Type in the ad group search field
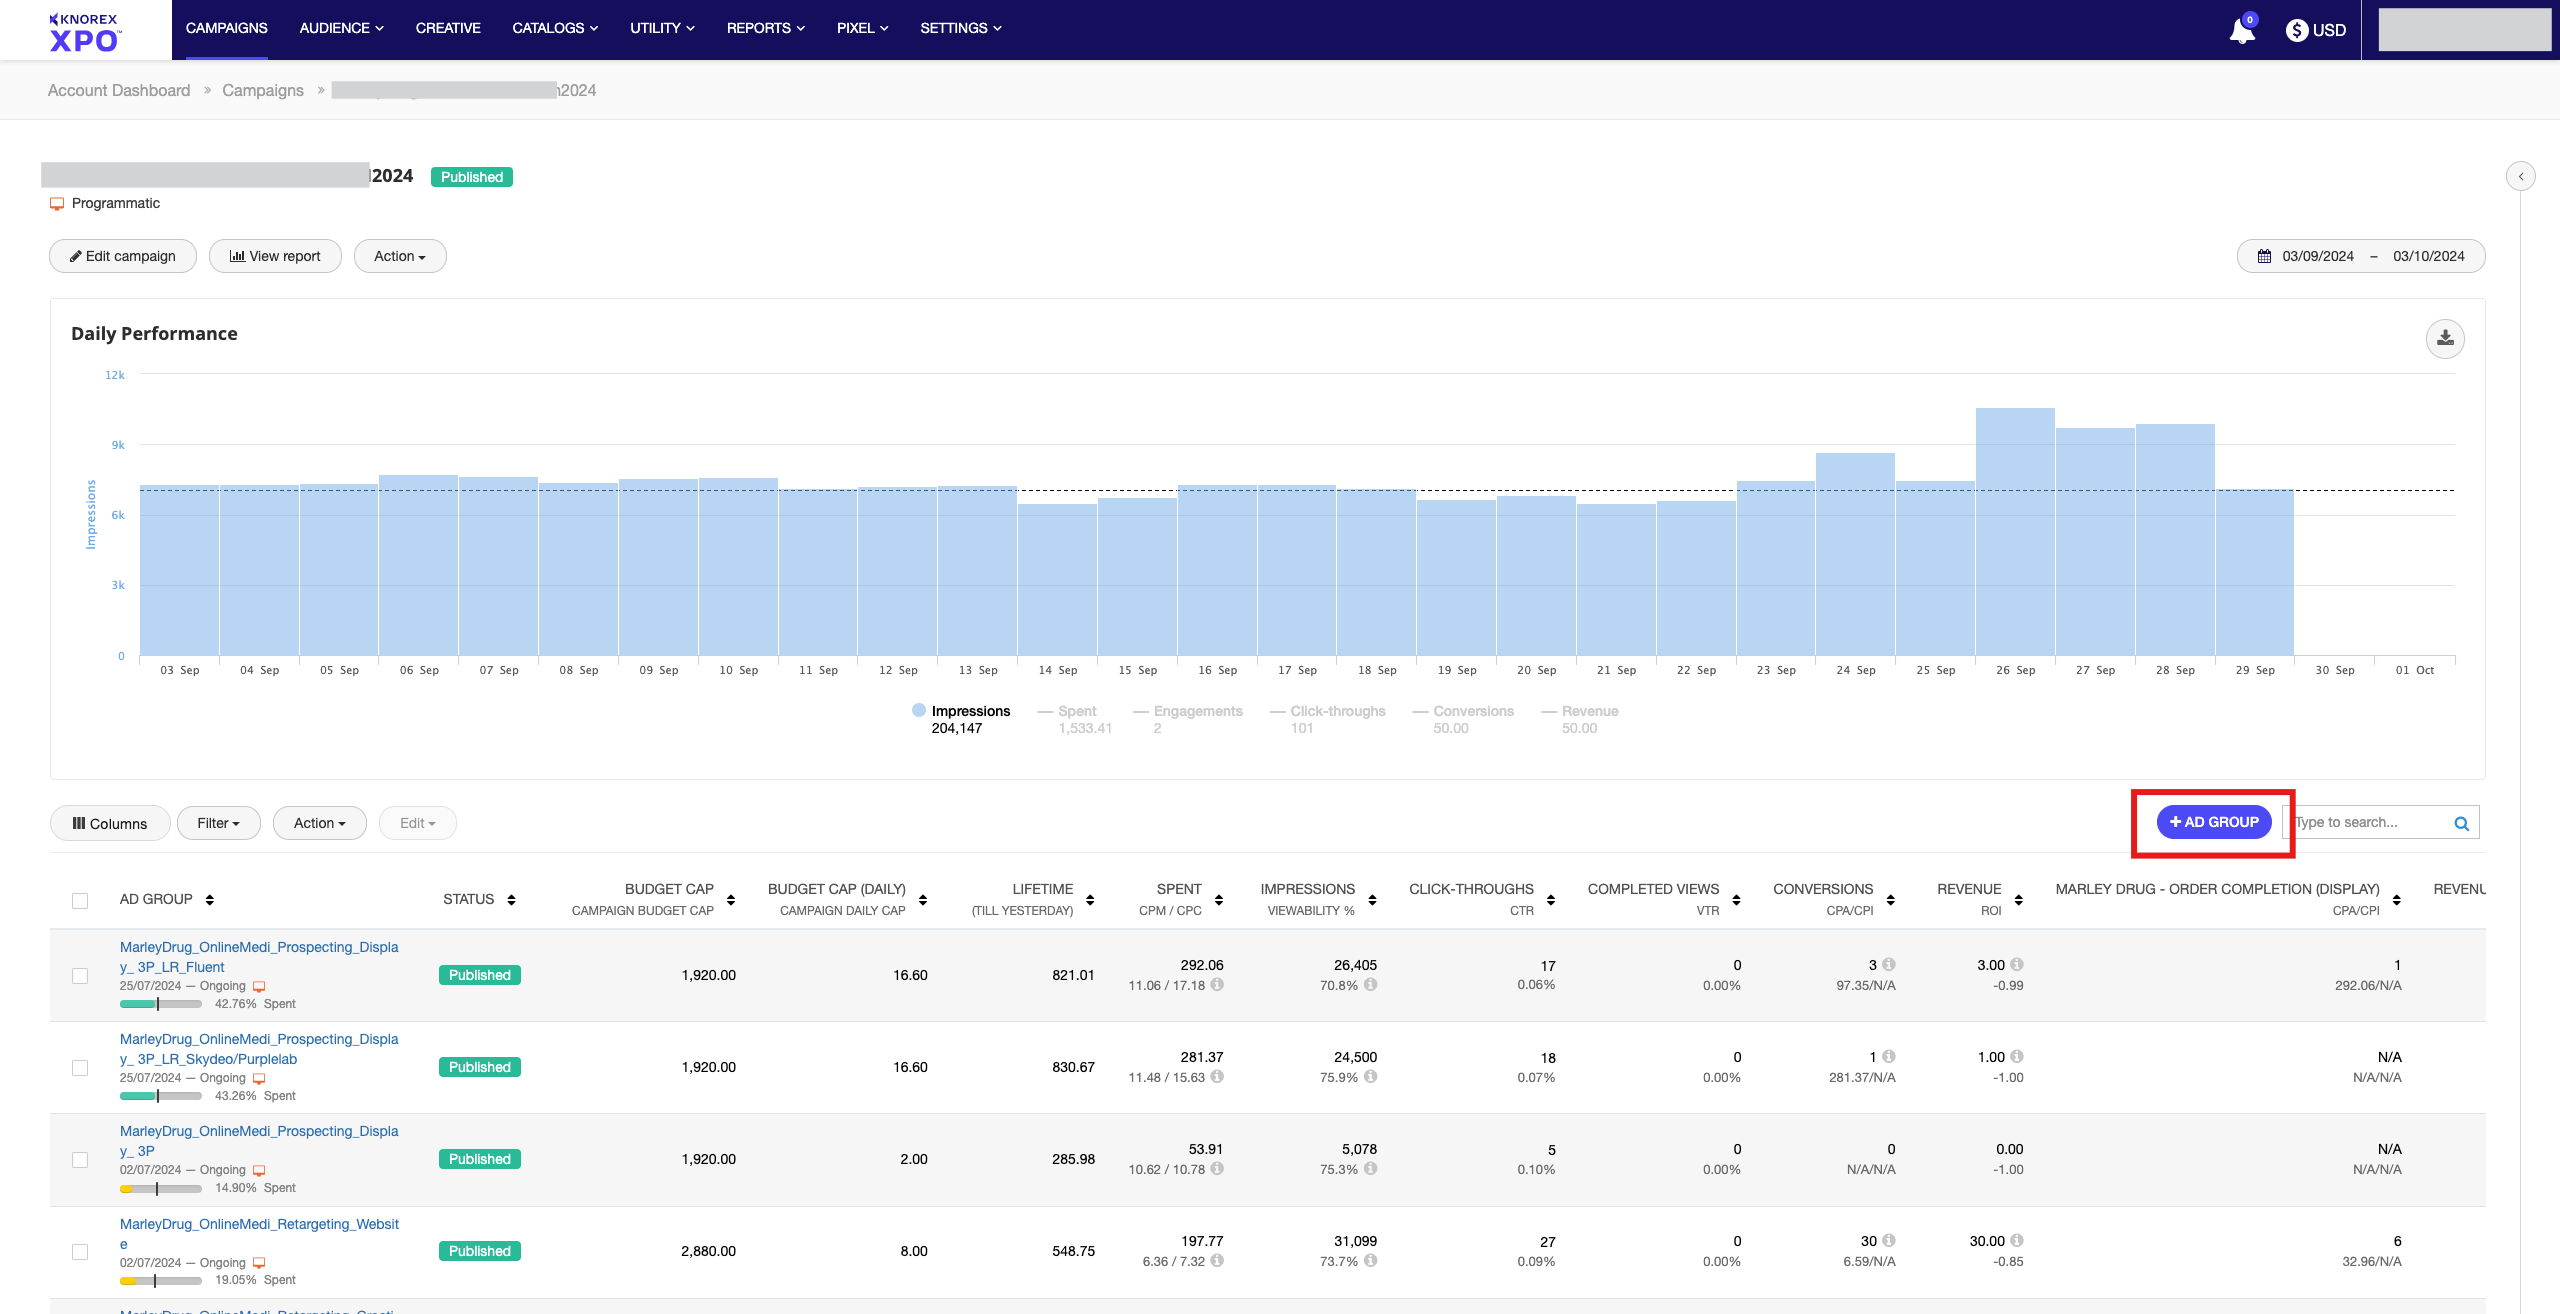2560x1314 pixels. [2367, 822]
